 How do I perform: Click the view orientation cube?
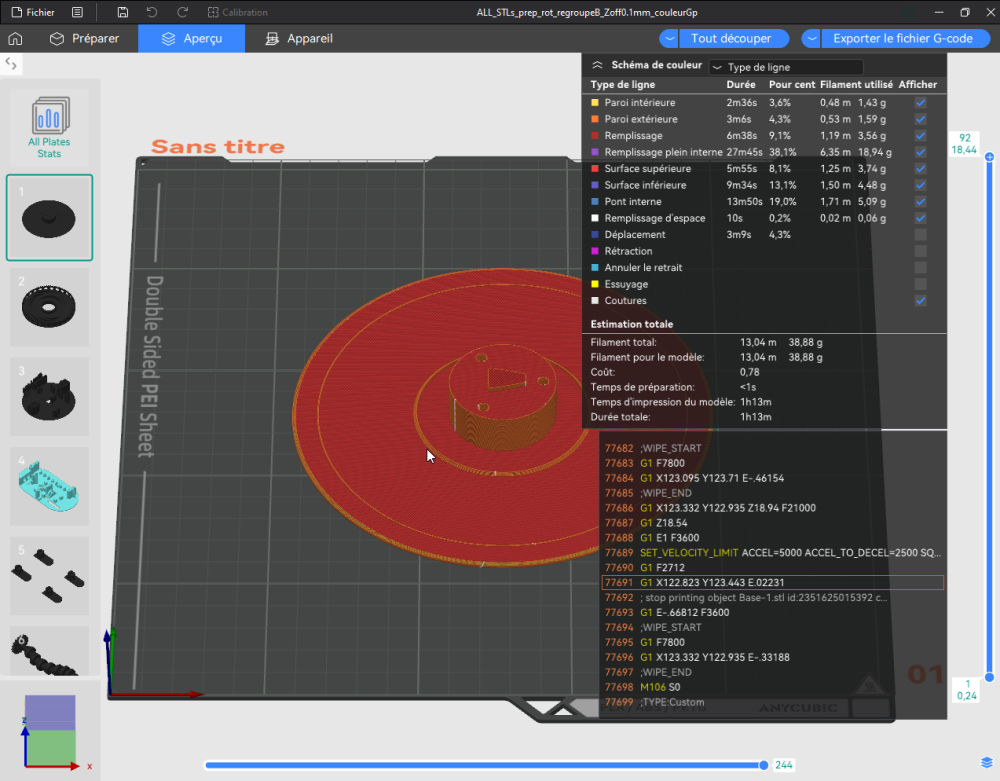[x=50, y=730]
